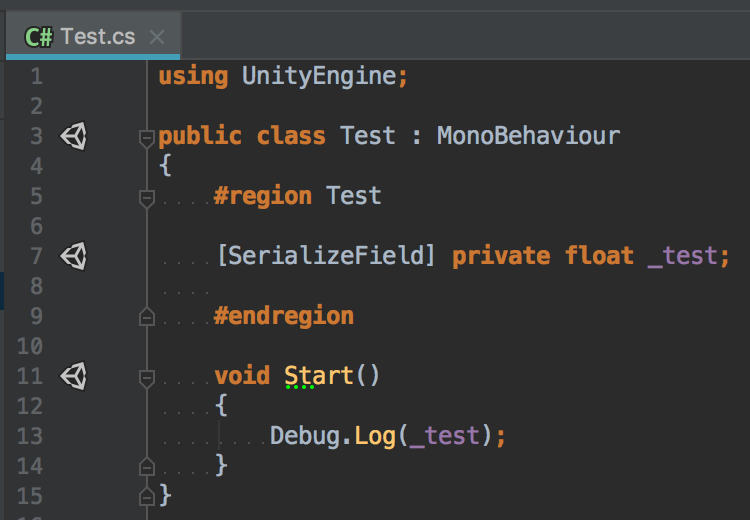Collapse the Start() method fold marker
The image size is (750, 520).
click(x=147, y=378)
